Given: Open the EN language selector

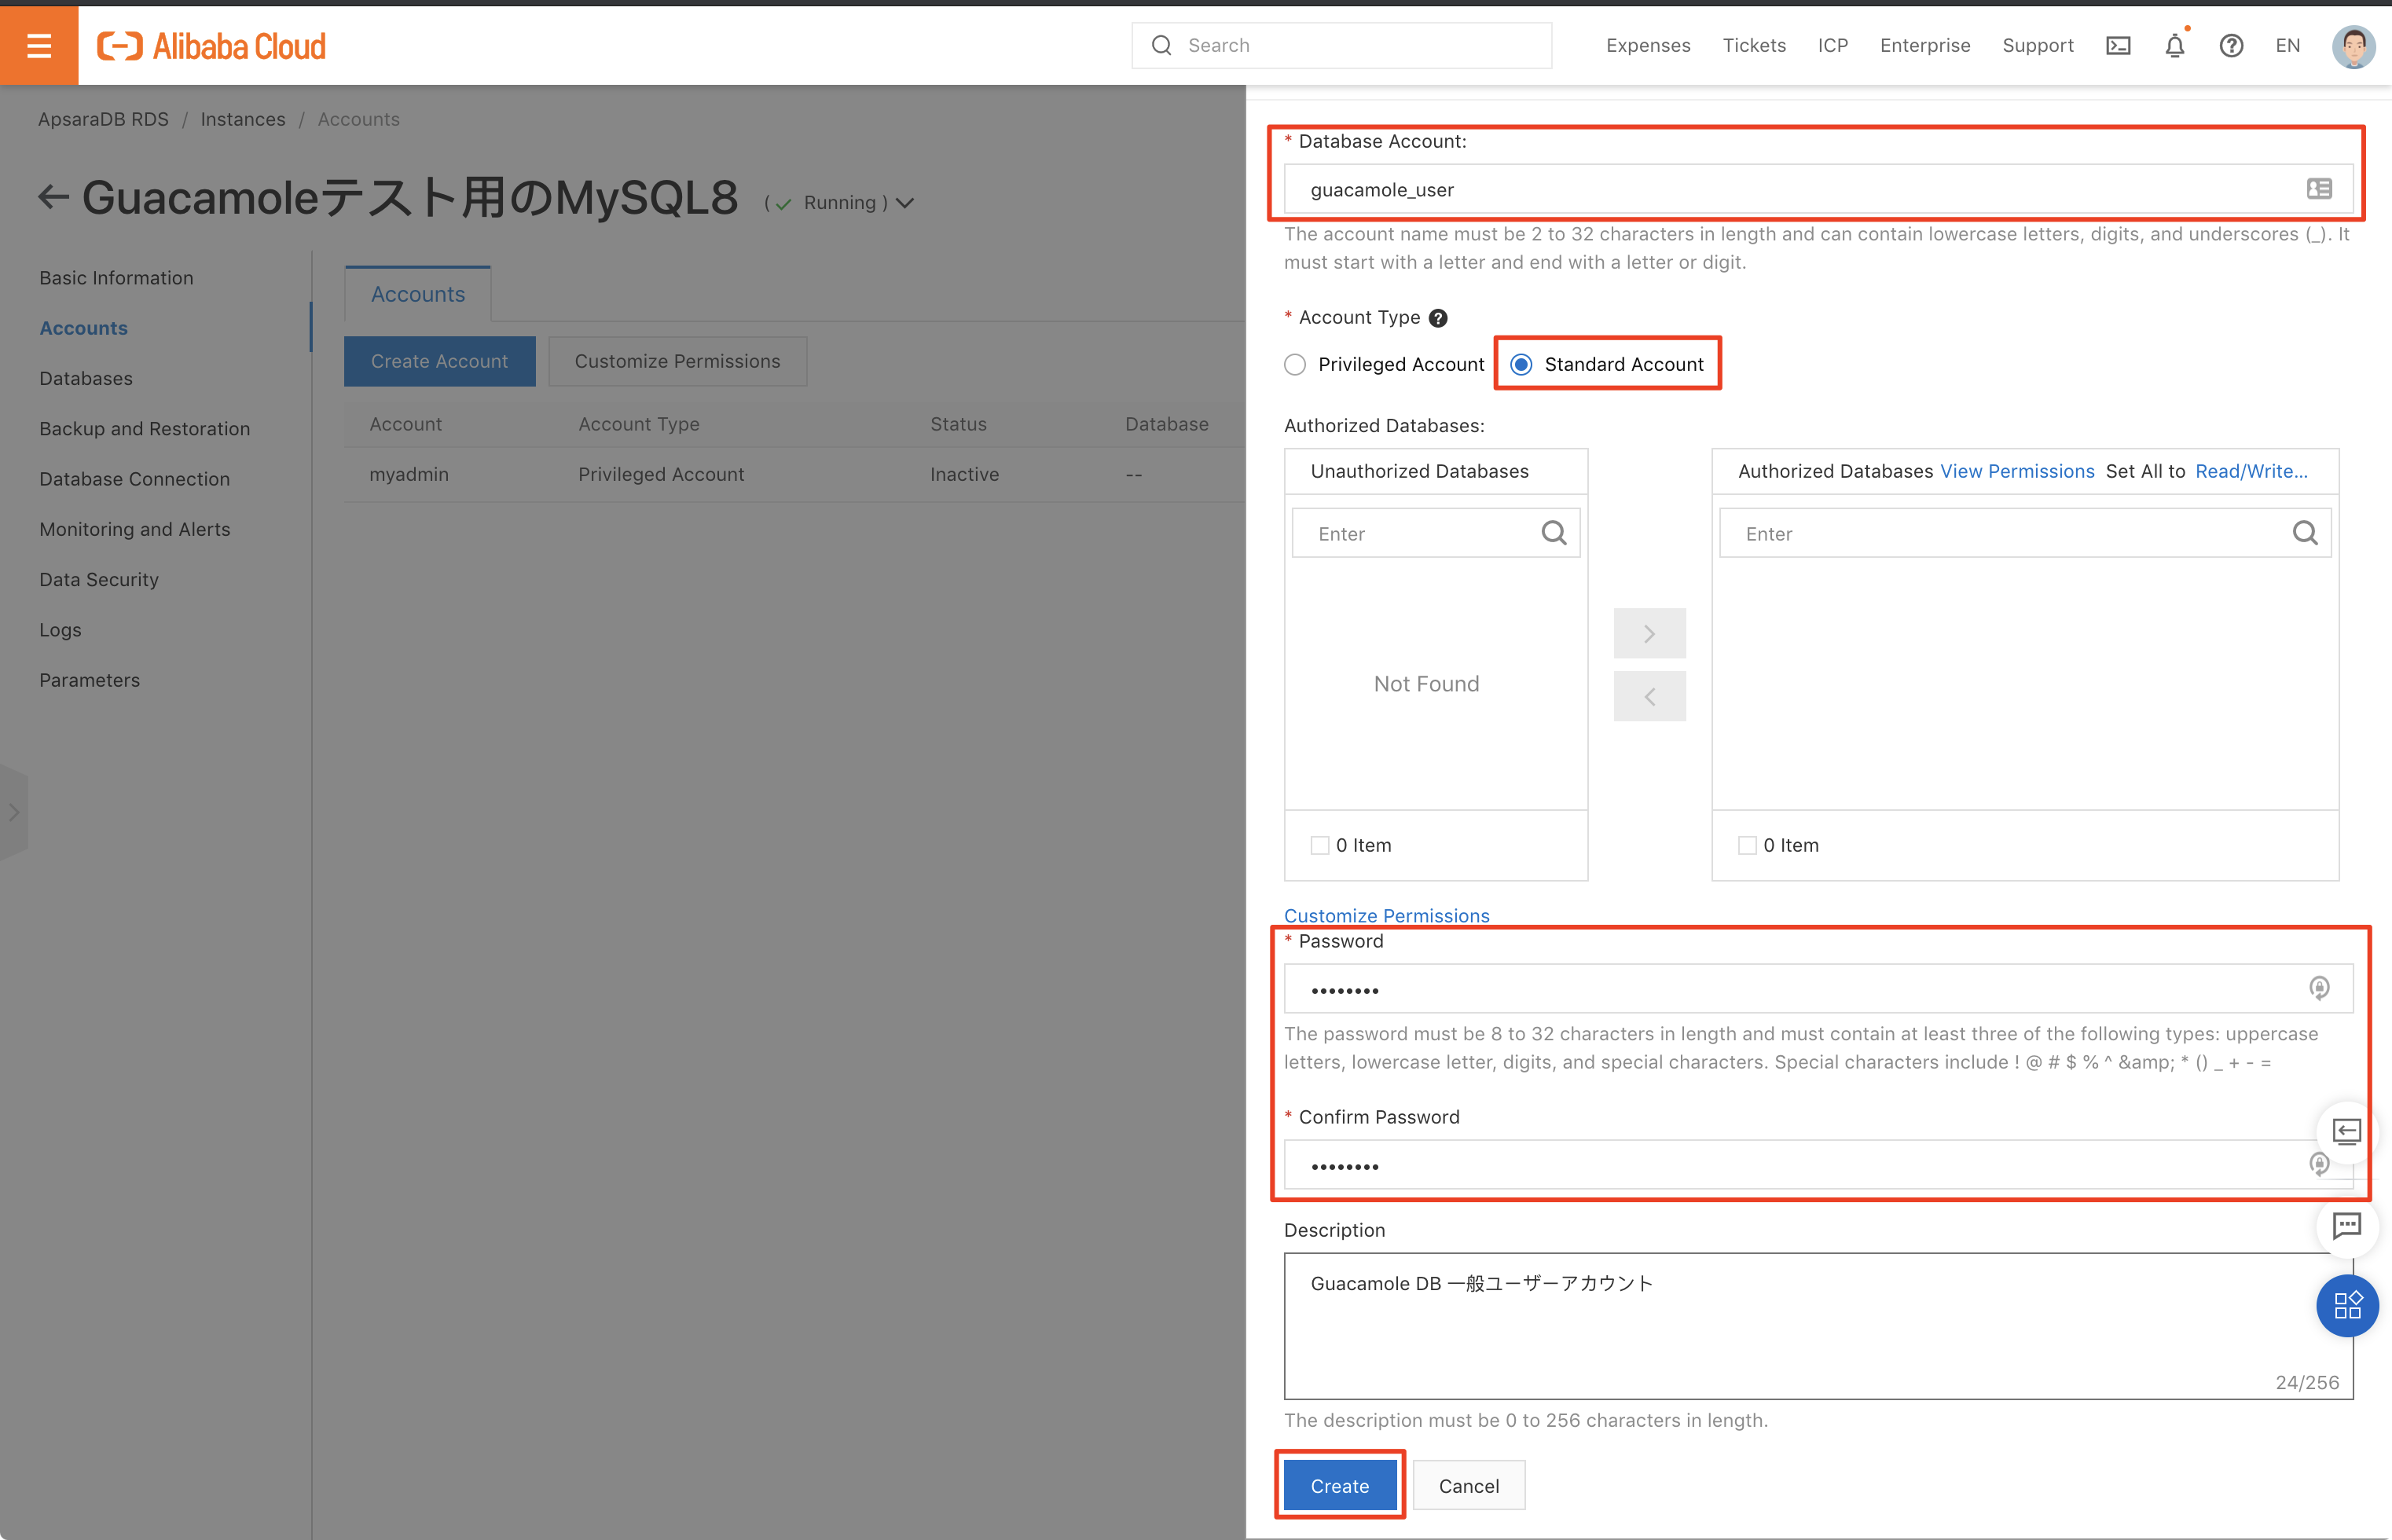Looking at the screenshot, I should click(x=2287, y=46).
